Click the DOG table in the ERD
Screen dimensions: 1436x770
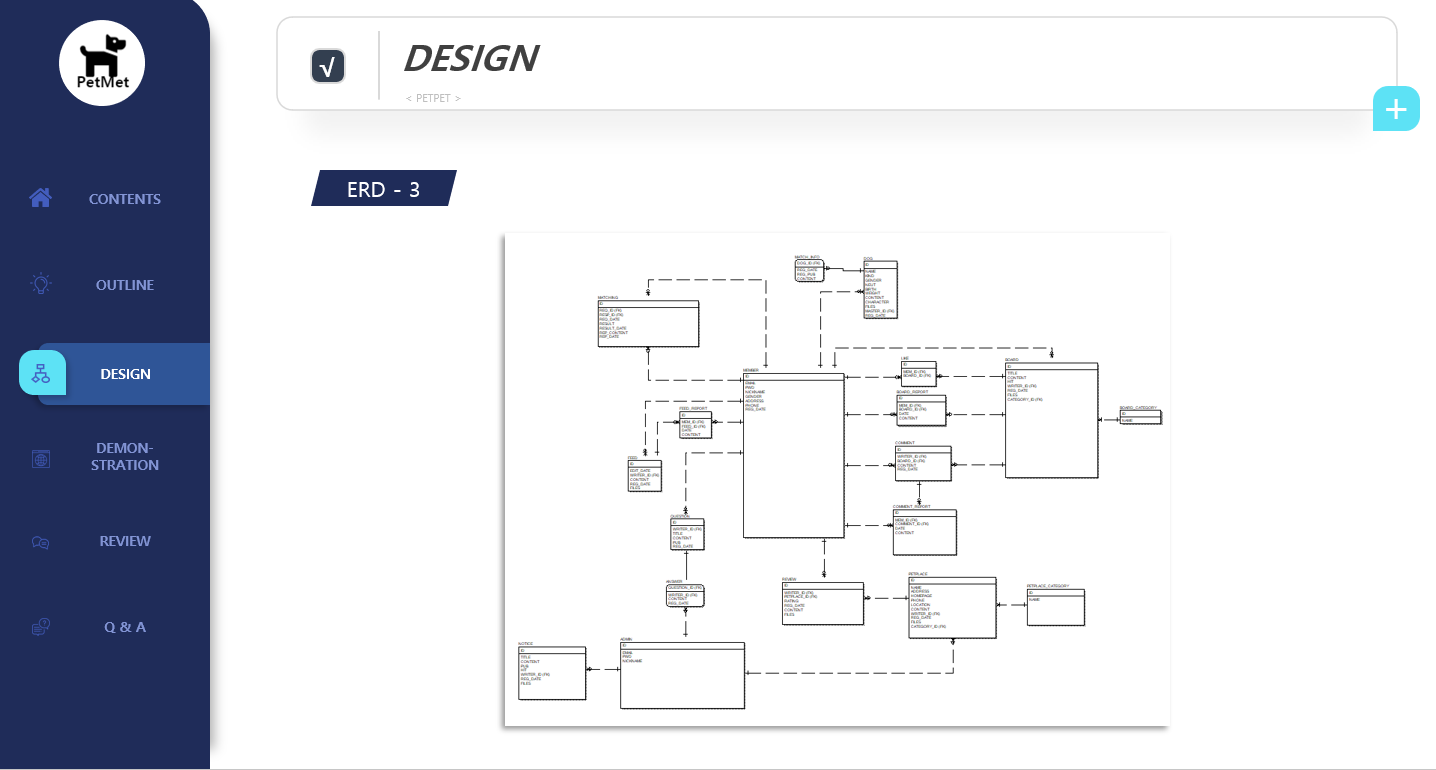click(880, 290)
